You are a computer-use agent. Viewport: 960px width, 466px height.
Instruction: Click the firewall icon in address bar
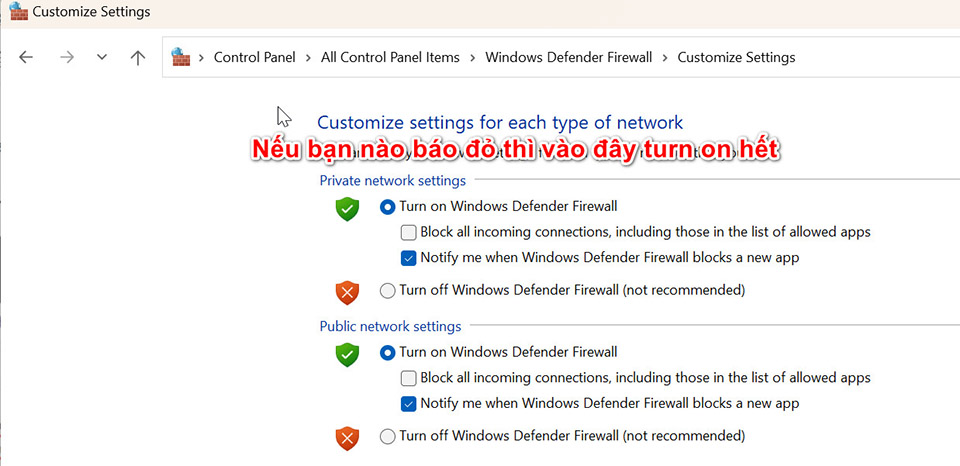point(181,57)
